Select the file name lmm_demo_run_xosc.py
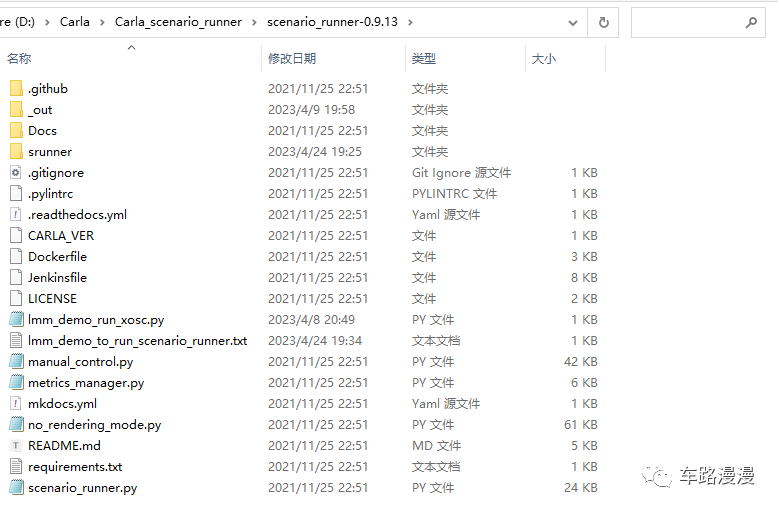Screen dimensions: 779x509 click(x=96, y=320)
